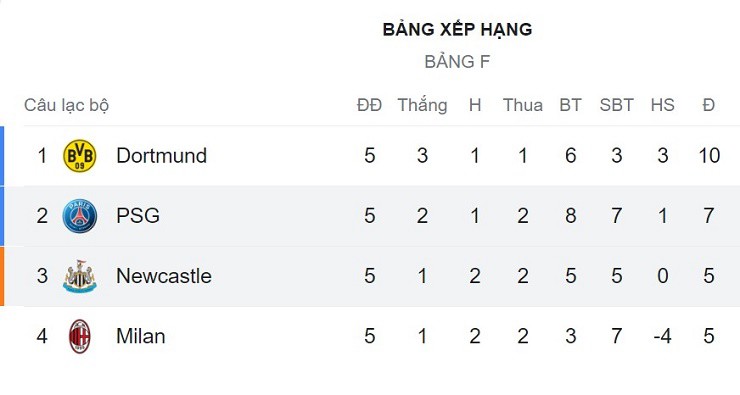This screenshot has height=395, width=740.
Task: Click the Newcastle club crest
Action: click(80, 276)
